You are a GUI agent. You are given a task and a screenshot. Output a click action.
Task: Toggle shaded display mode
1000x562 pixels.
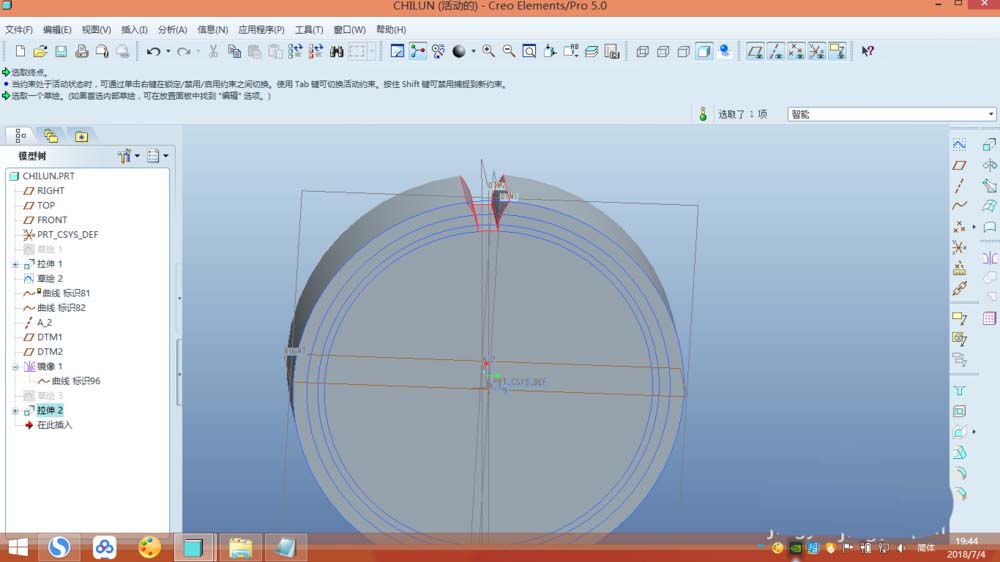tap(703, 51)
